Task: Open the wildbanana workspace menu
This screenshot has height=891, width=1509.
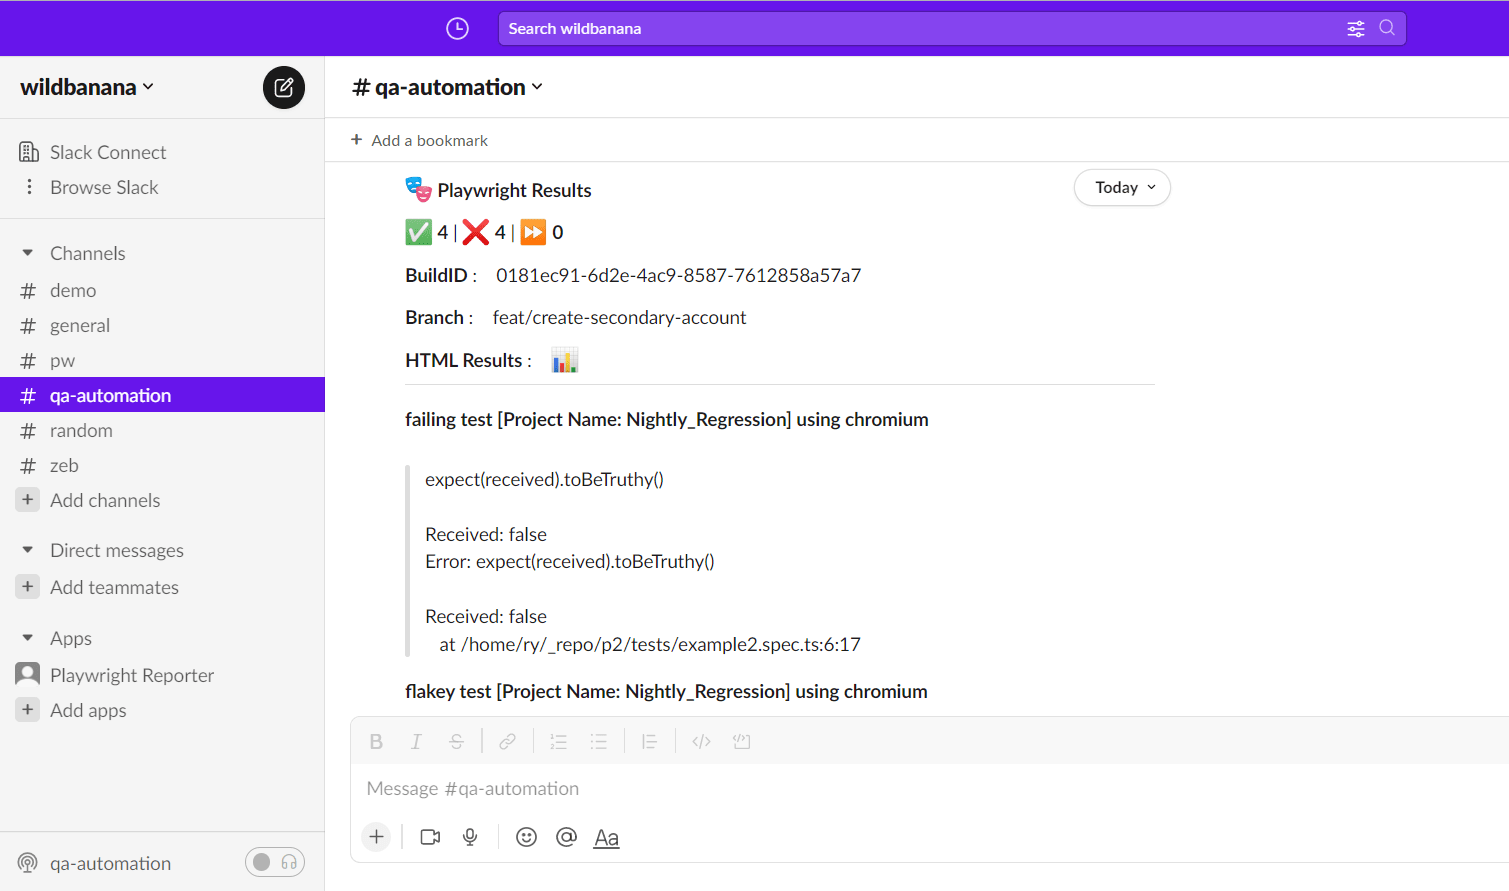Action: click(87, 87)
